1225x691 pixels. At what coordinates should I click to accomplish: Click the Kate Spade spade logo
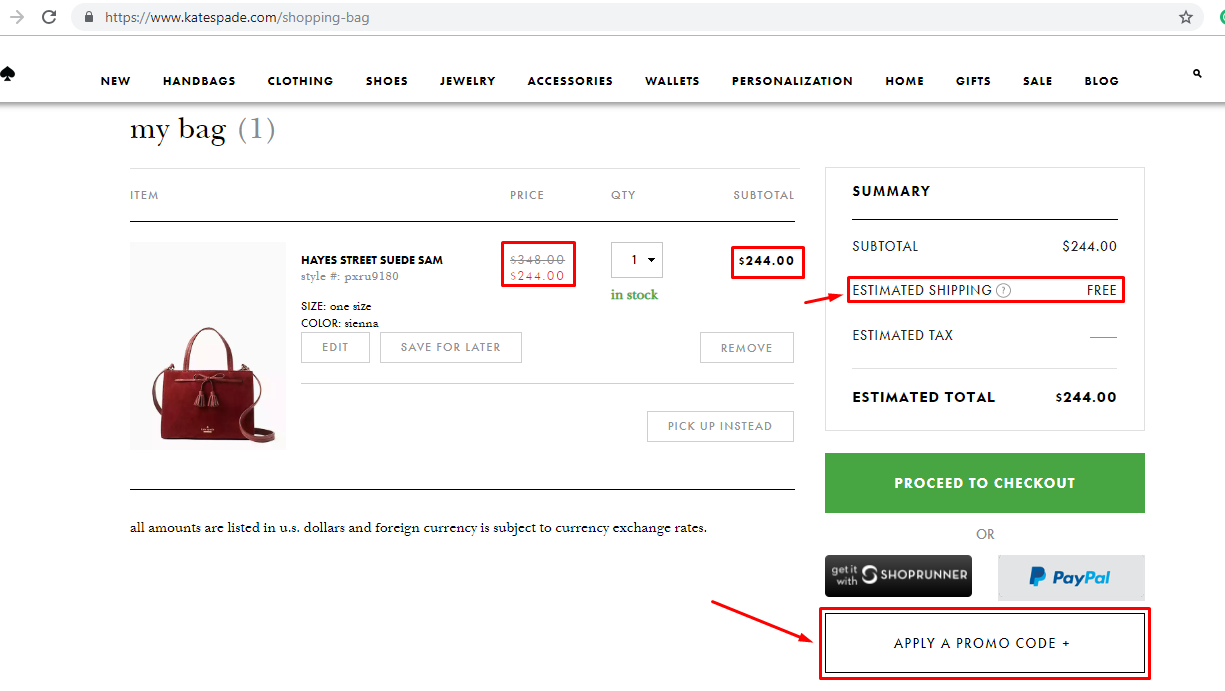pos(7,72)
